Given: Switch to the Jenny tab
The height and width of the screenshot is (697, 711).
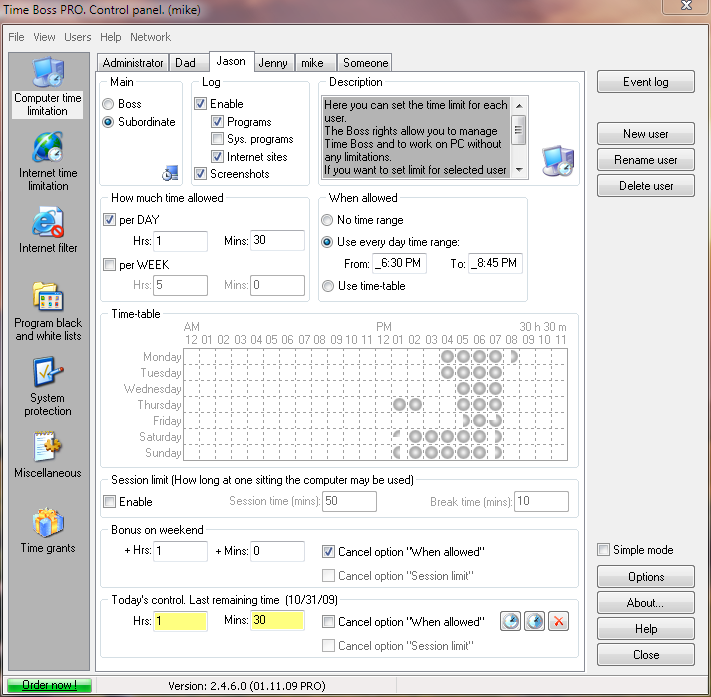Looking at the screenshot, I should click(273, 63).
